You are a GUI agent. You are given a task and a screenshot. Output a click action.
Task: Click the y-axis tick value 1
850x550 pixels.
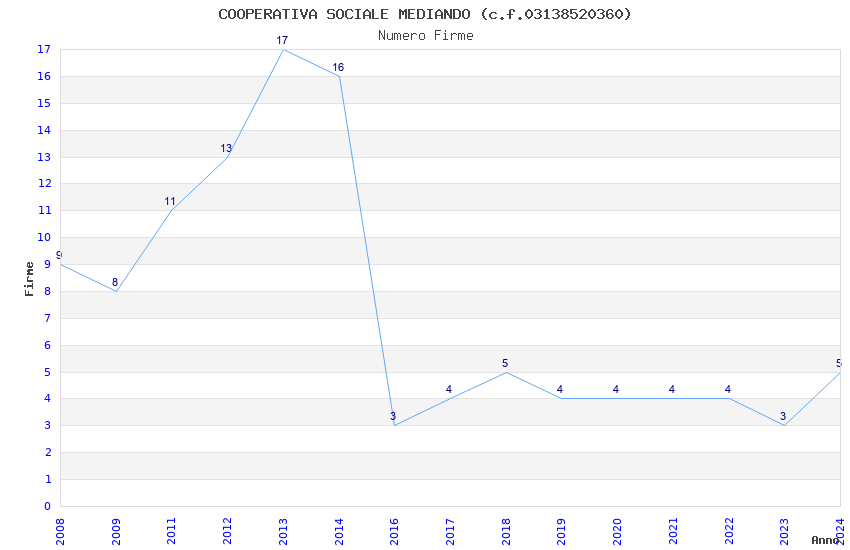[x=48, y=479]
